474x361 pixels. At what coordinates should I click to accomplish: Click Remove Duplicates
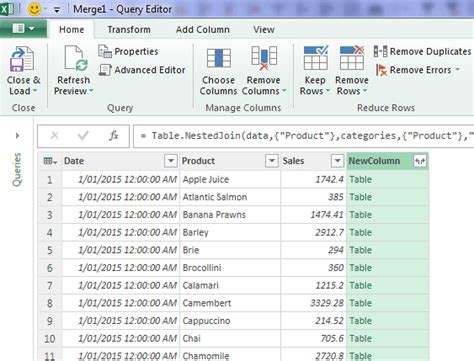(x=422, y=51)
